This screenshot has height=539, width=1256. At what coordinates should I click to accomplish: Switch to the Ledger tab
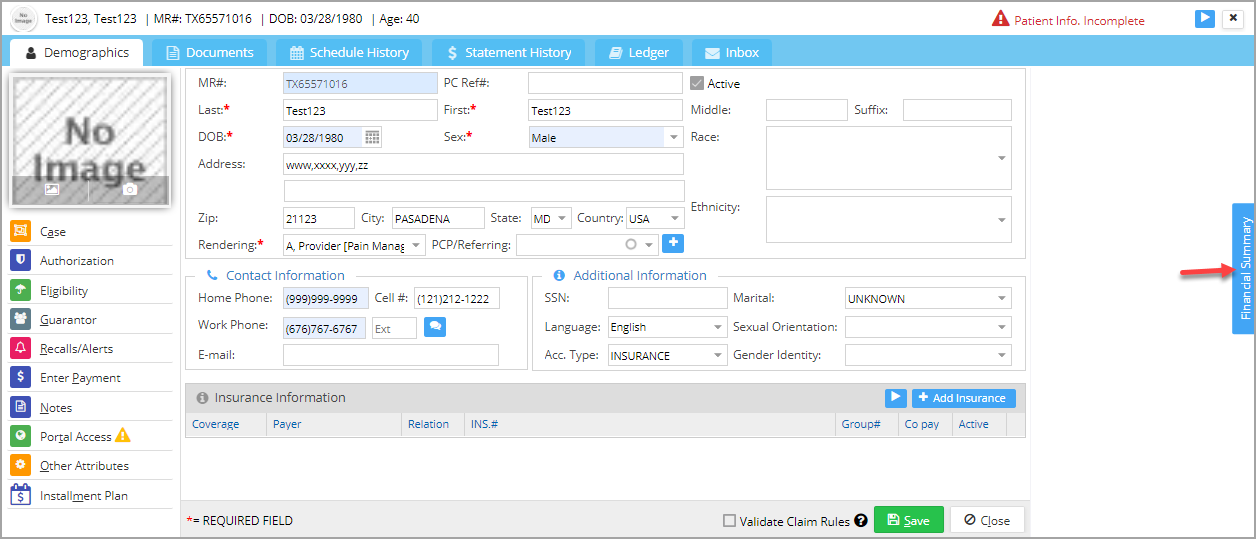[x=639, y=52]
